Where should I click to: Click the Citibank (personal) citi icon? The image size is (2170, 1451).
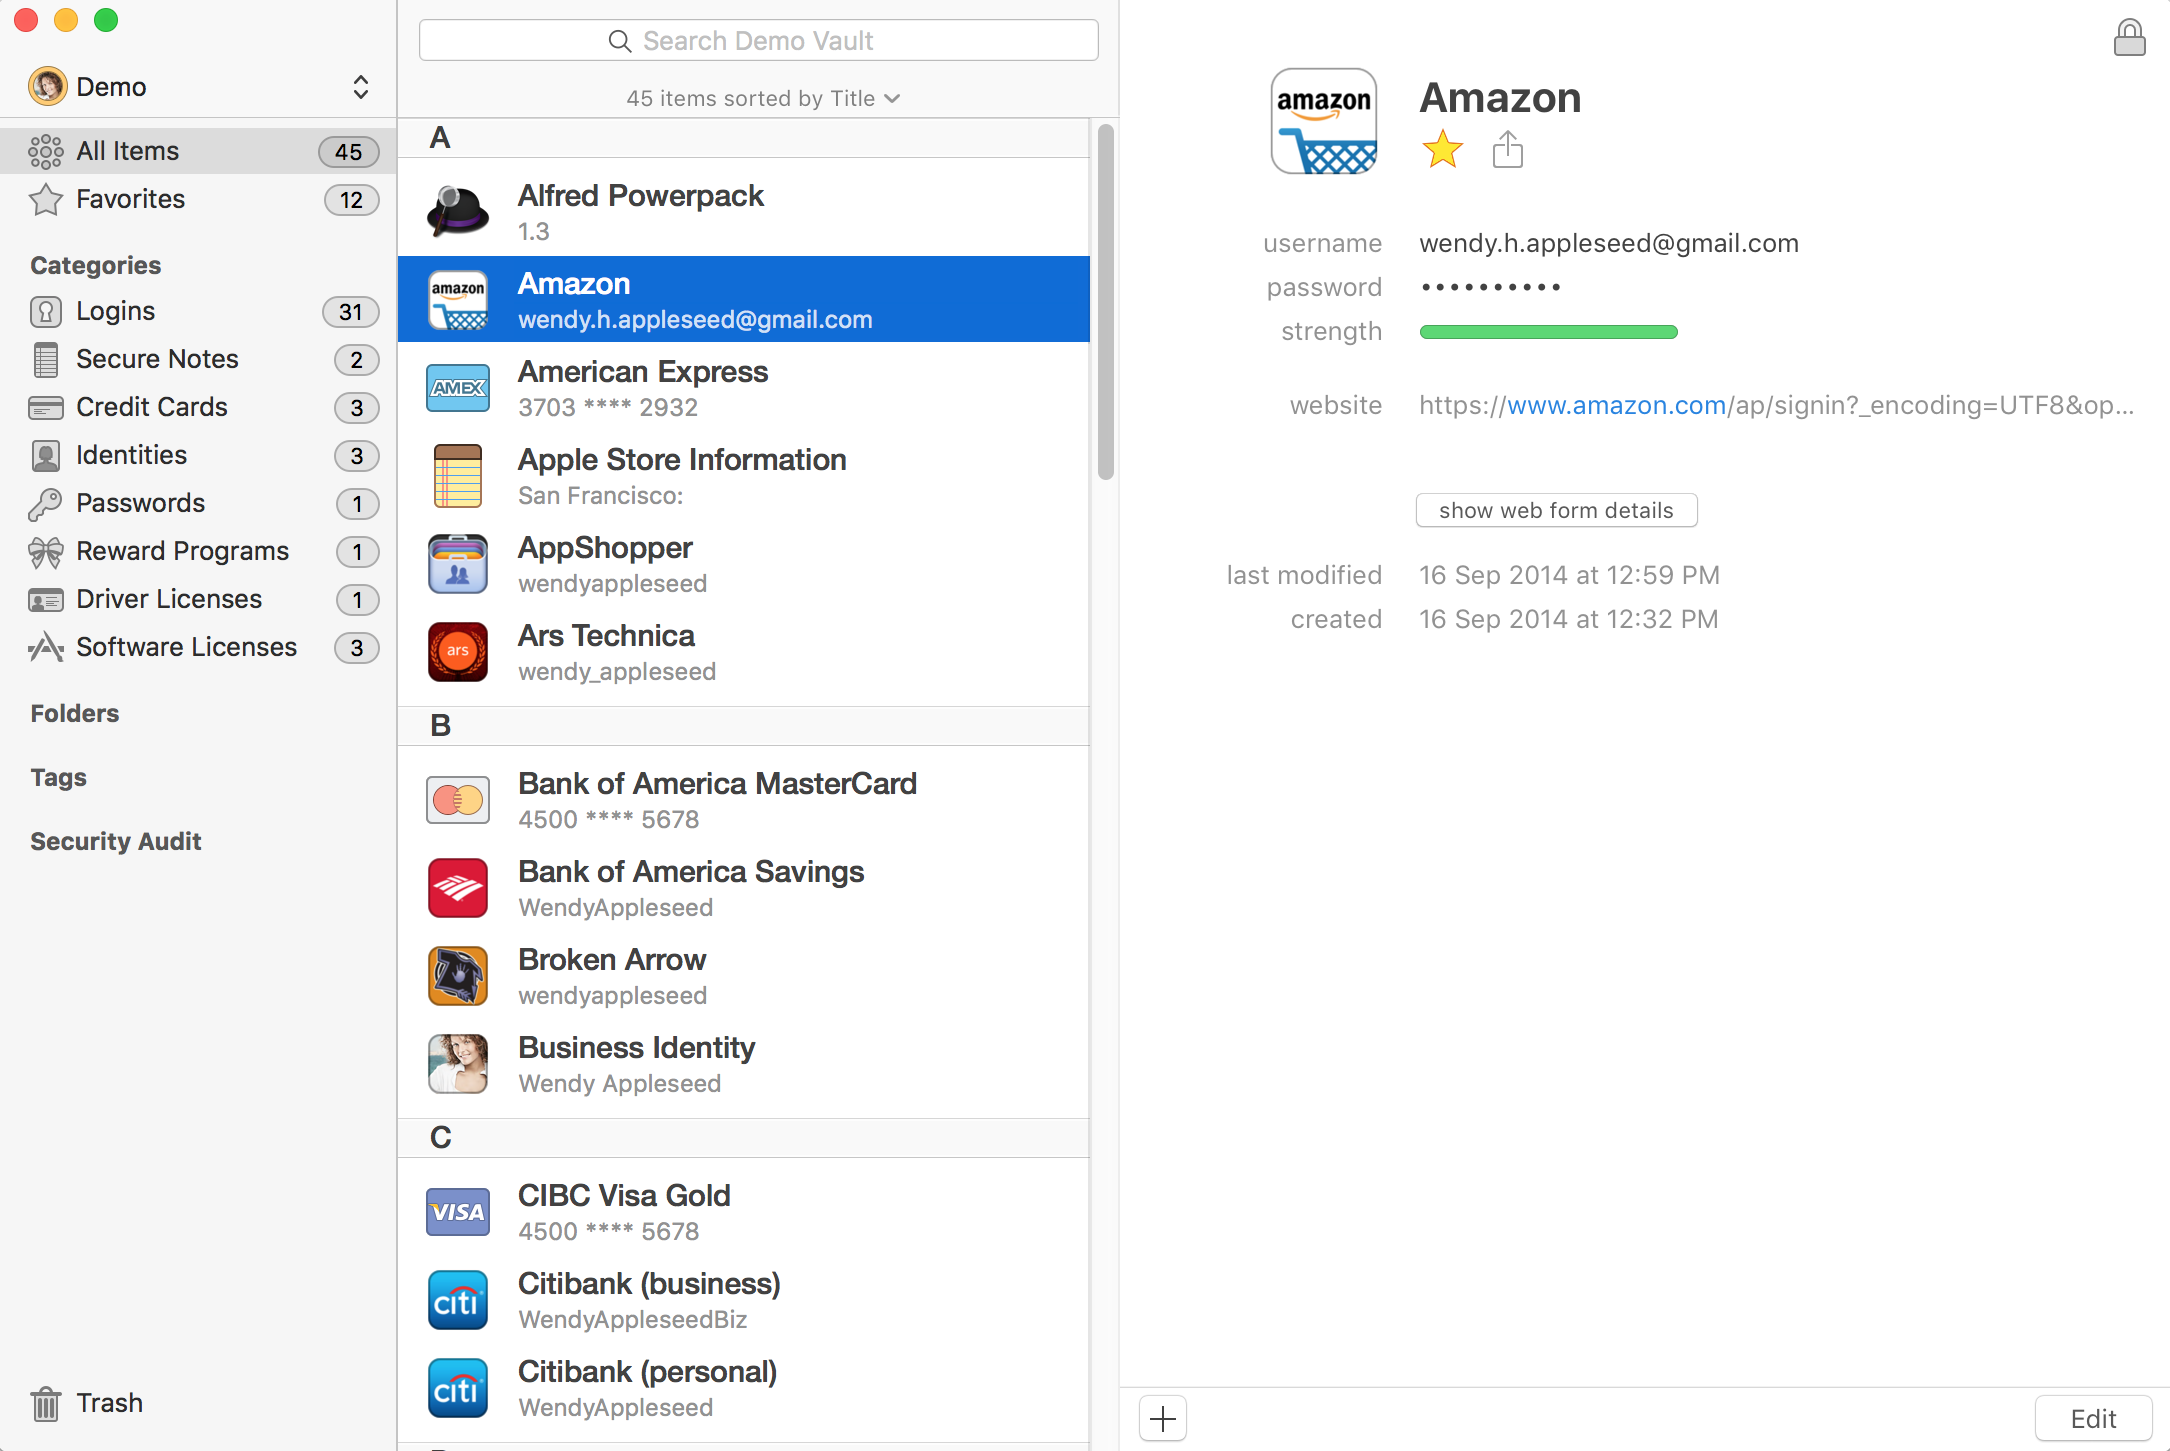457,1388
